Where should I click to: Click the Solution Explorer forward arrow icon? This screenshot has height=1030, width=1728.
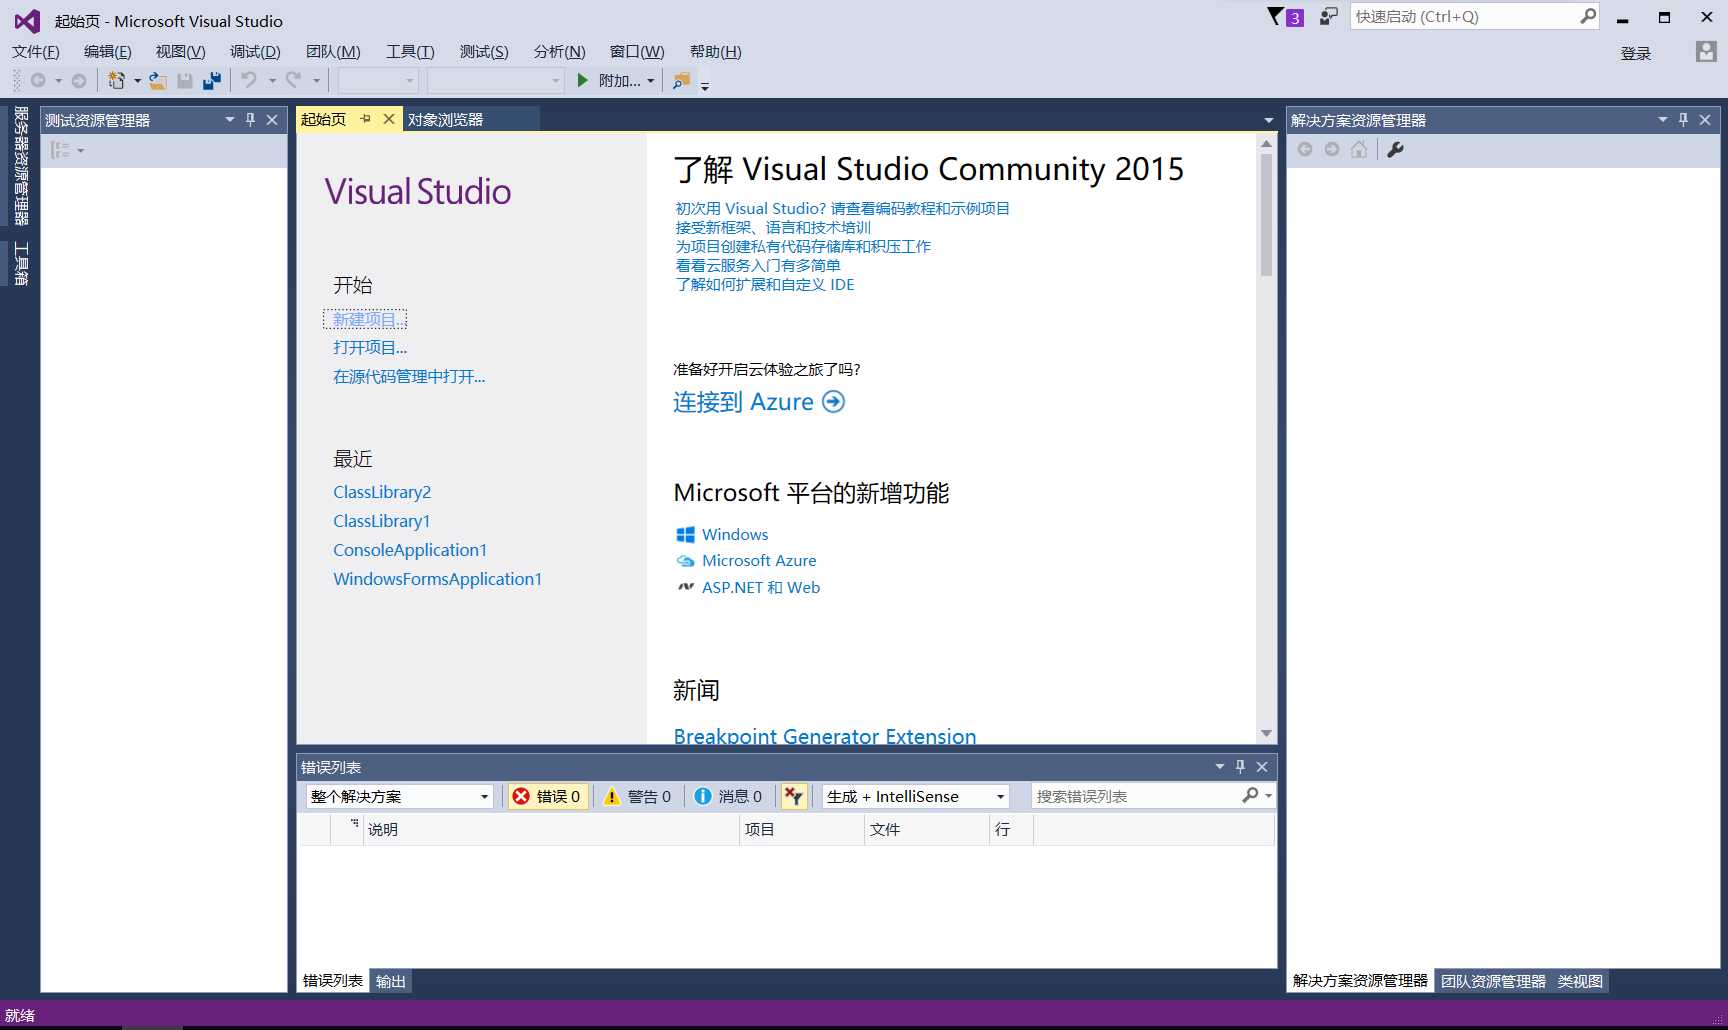click(x=1332, y=149)
